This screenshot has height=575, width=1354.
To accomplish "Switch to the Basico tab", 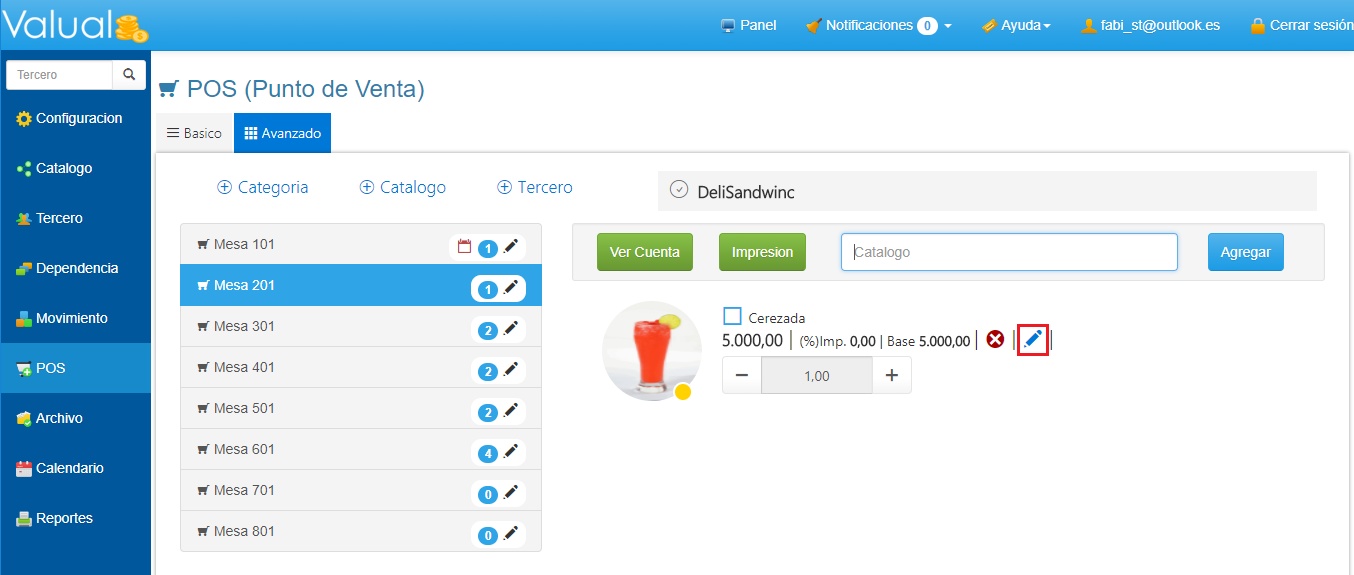I will pyautogui.click(x=194, y=133).
